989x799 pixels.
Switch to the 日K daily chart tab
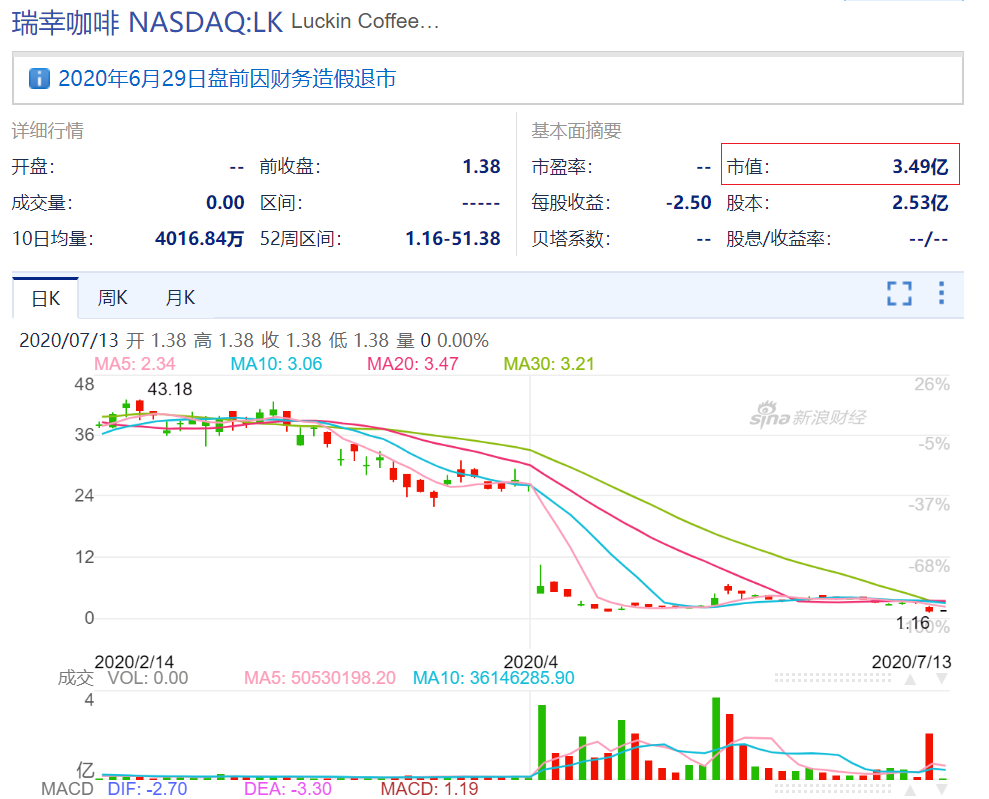coord(45,298)
